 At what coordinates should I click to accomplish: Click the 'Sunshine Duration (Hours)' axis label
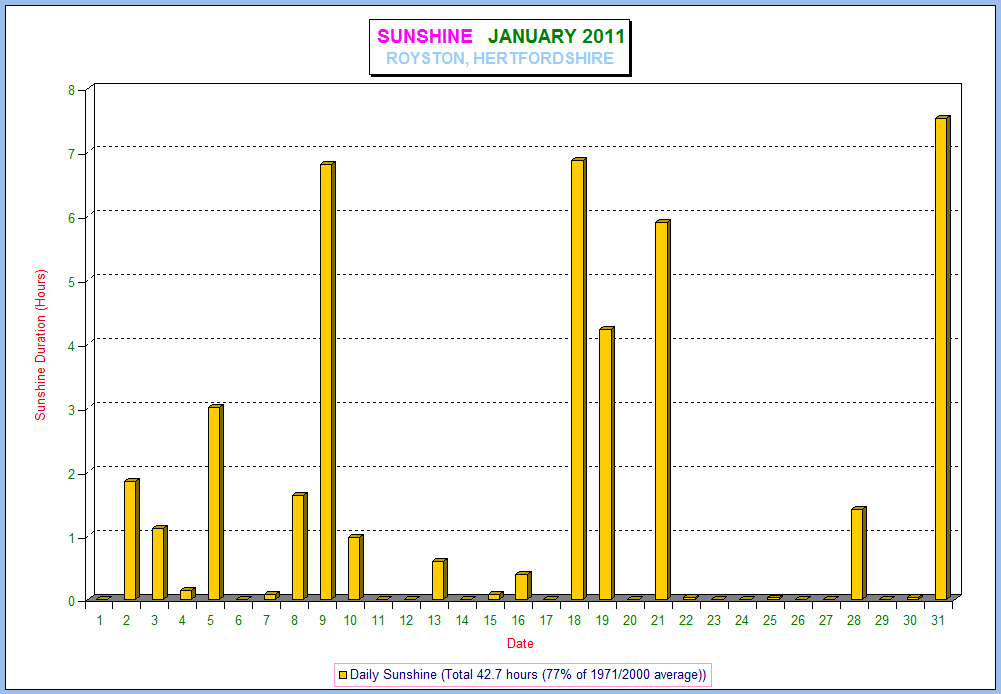pos(41,345)
